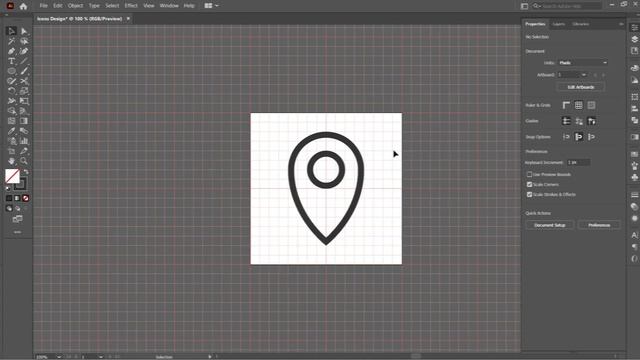Image resolution: width=640 pixels, height=360 pixels.
Task: Switch to the Layers tab
Action: click(x=558, y=24)
